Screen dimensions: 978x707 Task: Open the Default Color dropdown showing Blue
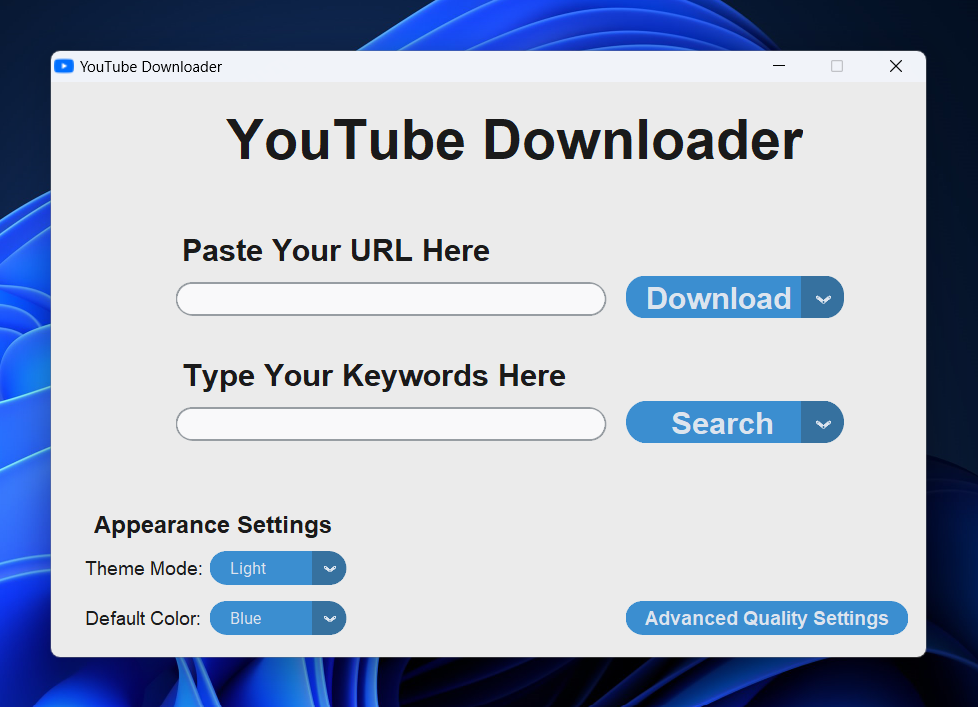point(278,618)
